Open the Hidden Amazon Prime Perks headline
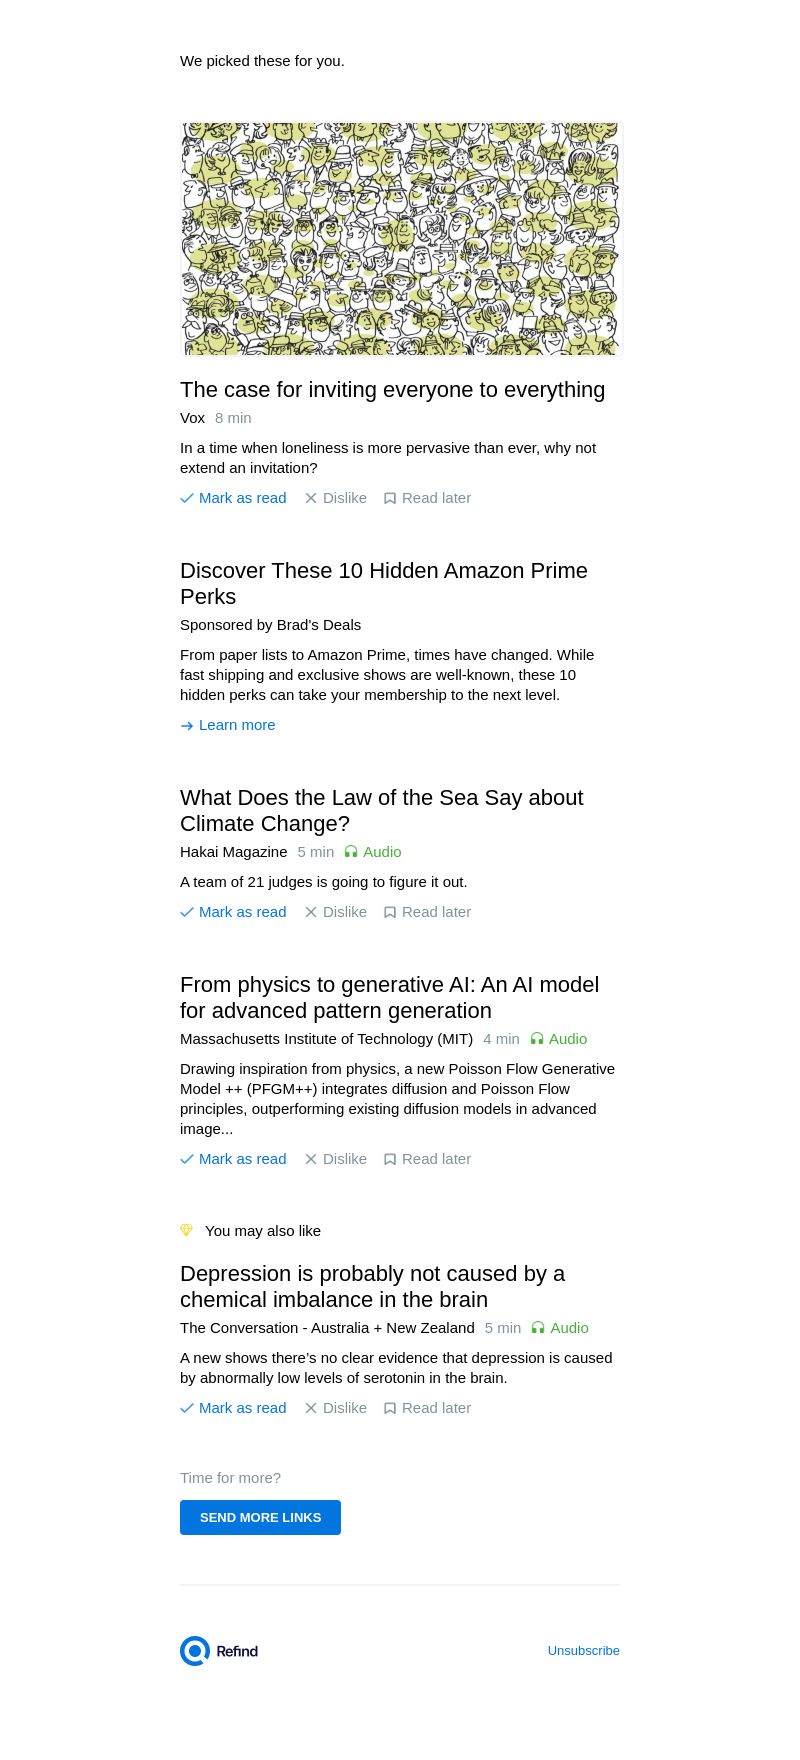Viewport: 800px width, 1760px height. pos(383,583)
